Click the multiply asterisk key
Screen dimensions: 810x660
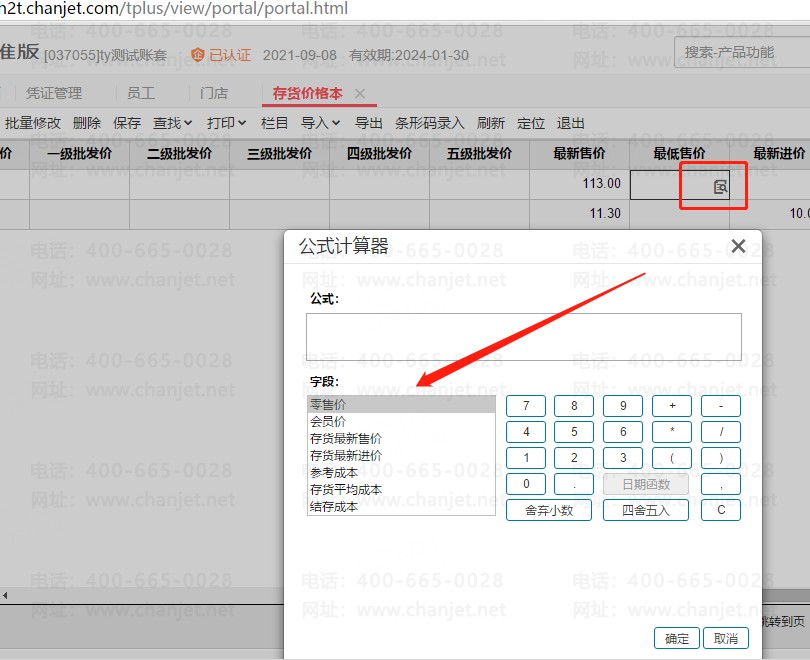[x=672, y=432]
